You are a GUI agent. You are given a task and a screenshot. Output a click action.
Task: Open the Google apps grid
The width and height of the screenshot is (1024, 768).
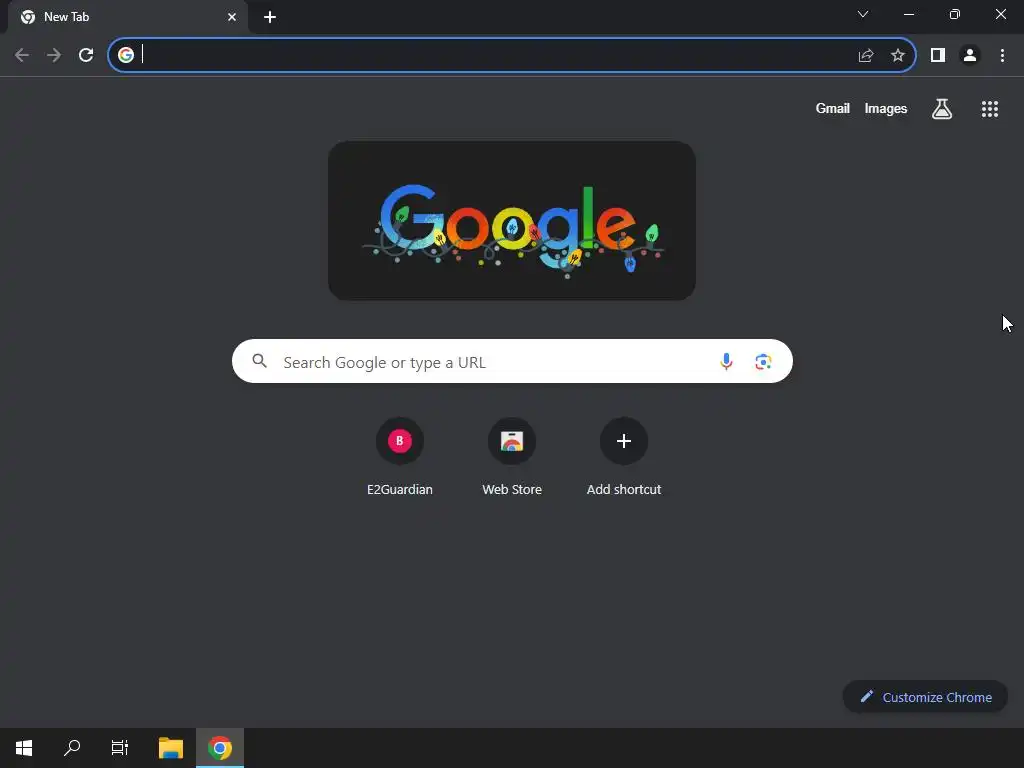click(990, 109)
